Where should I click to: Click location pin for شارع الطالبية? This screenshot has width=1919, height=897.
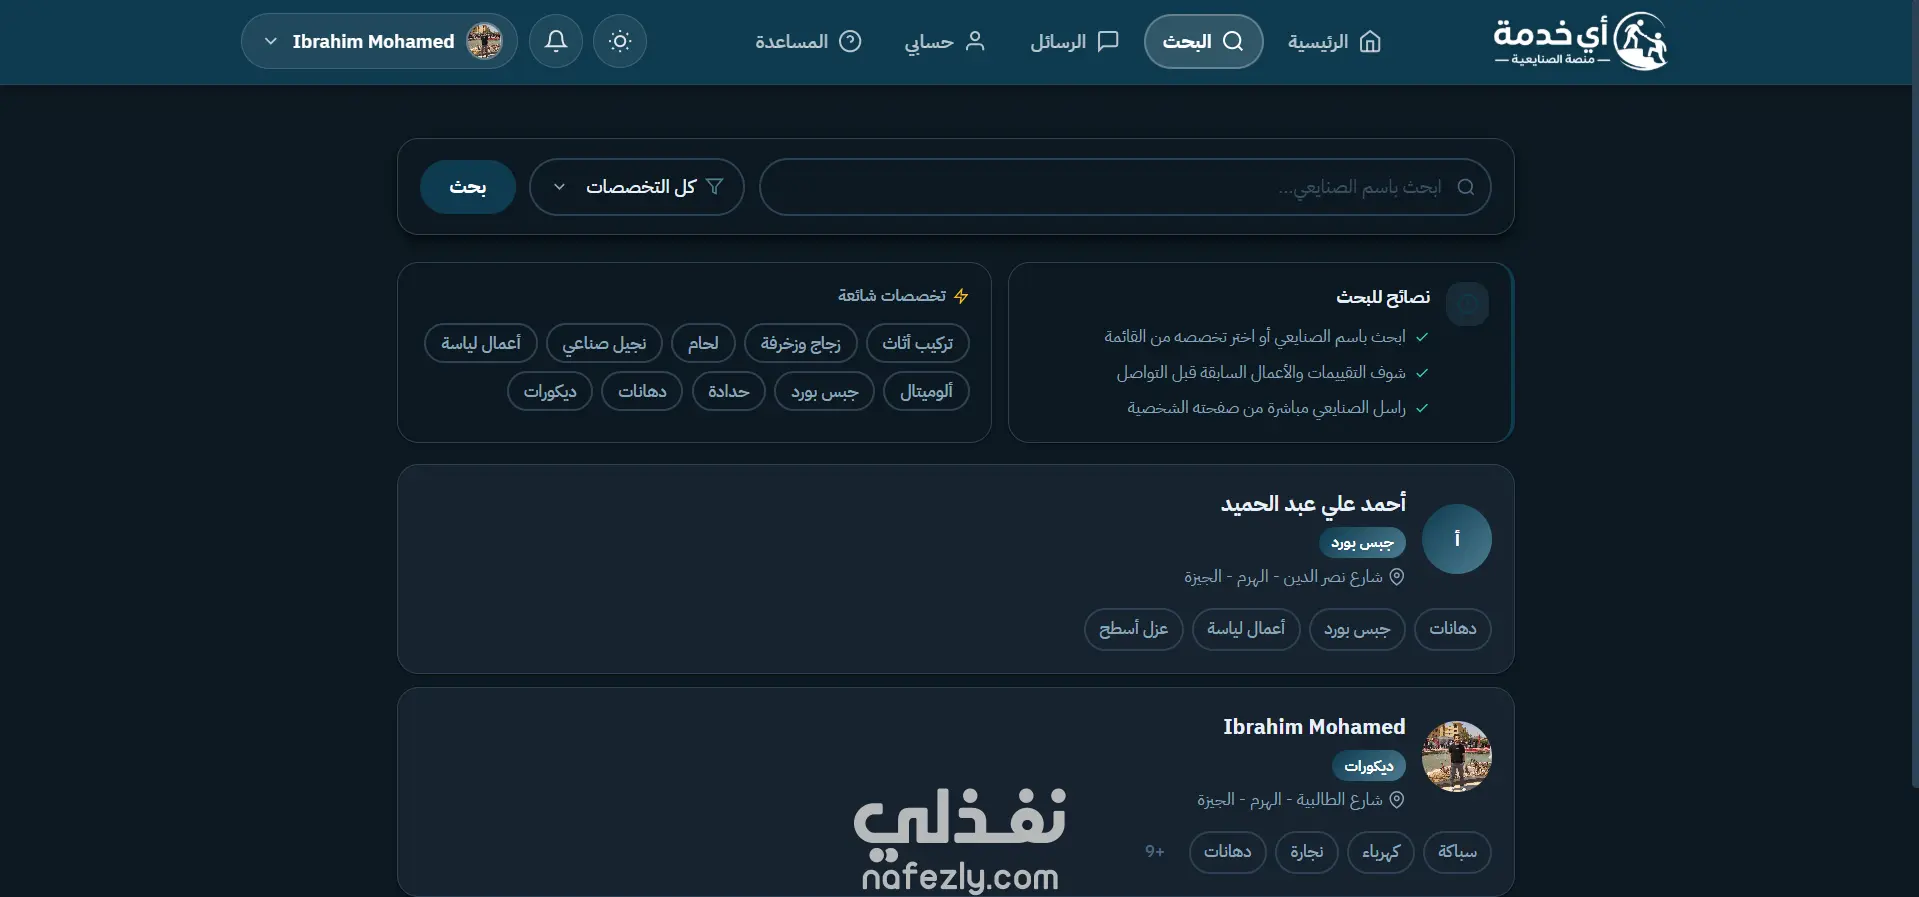point(1397,800)
